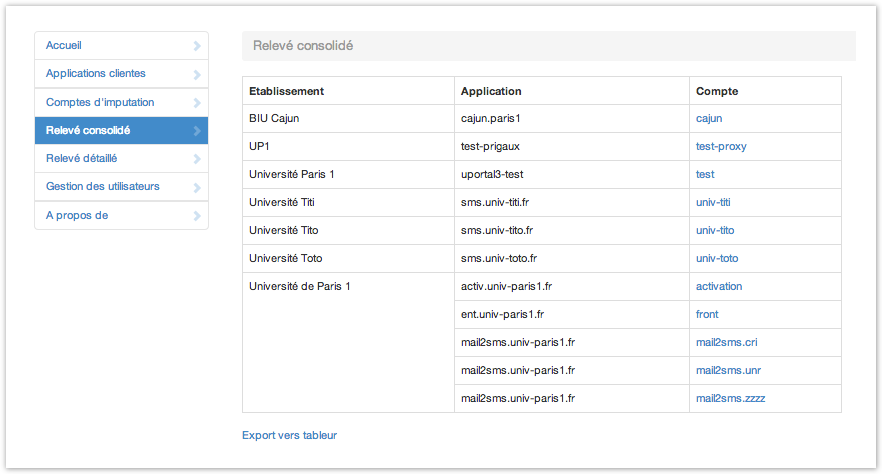Open the univ-titi account link

(x=713, y=202)
